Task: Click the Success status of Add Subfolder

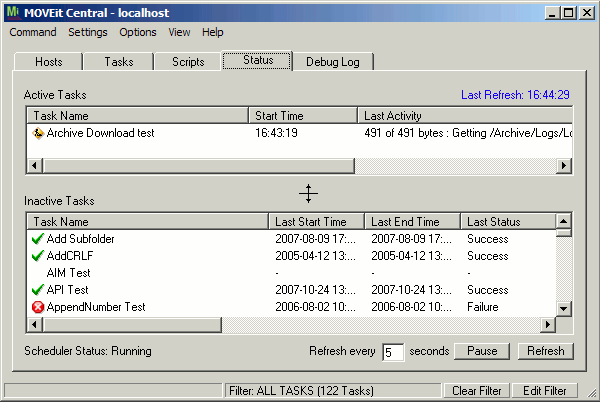Action: 488,239
